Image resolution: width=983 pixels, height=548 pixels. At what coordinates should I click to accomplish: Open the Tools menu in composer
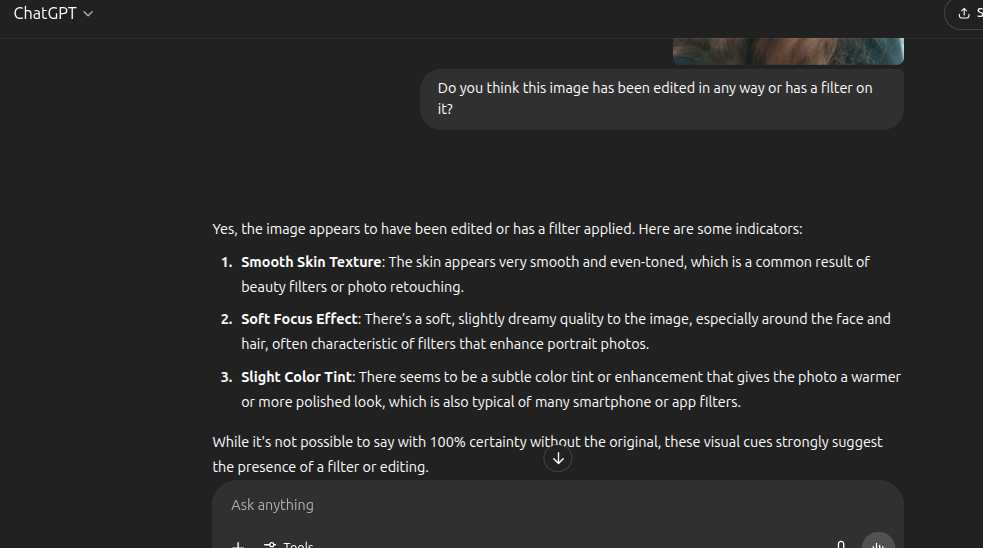(289, 544)
